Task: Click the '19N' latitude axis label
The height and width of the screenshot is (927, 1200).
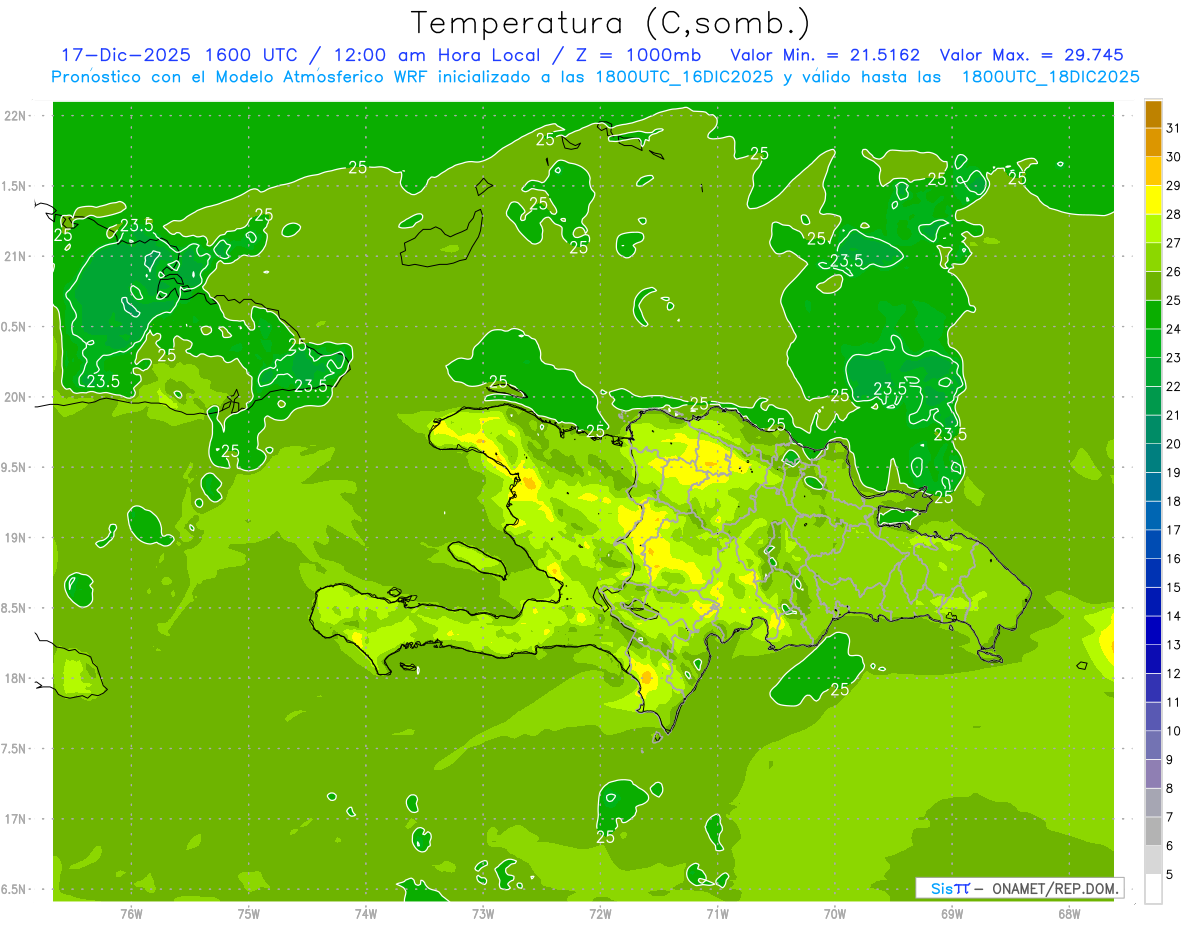Action: [x=17, y=538]
